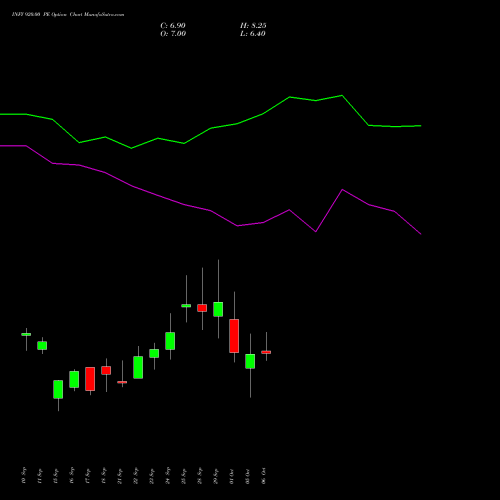
Task: Click the open value 'O: 7.00'
Action: [x=173, y=34]
